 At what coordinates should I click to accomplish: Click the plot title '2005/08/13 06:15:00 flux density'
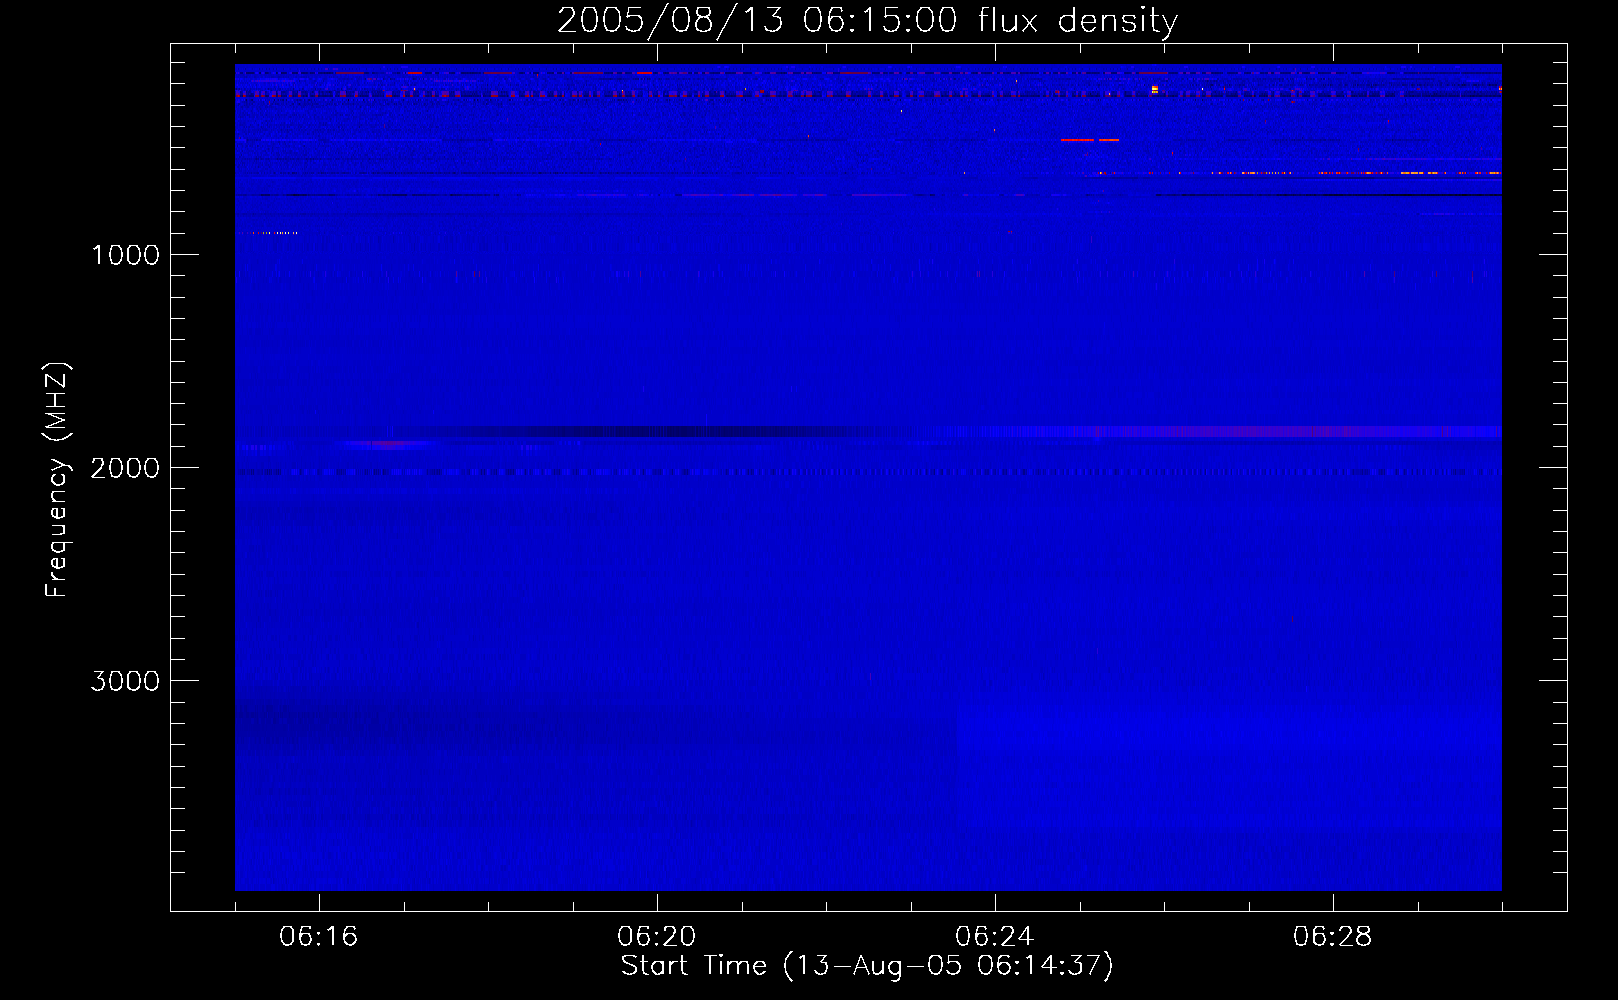tap(867, 21)
